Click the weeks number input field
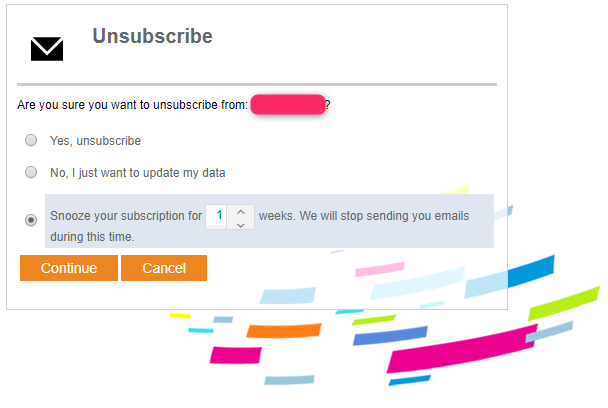608x408 pixels. [216, 216]
